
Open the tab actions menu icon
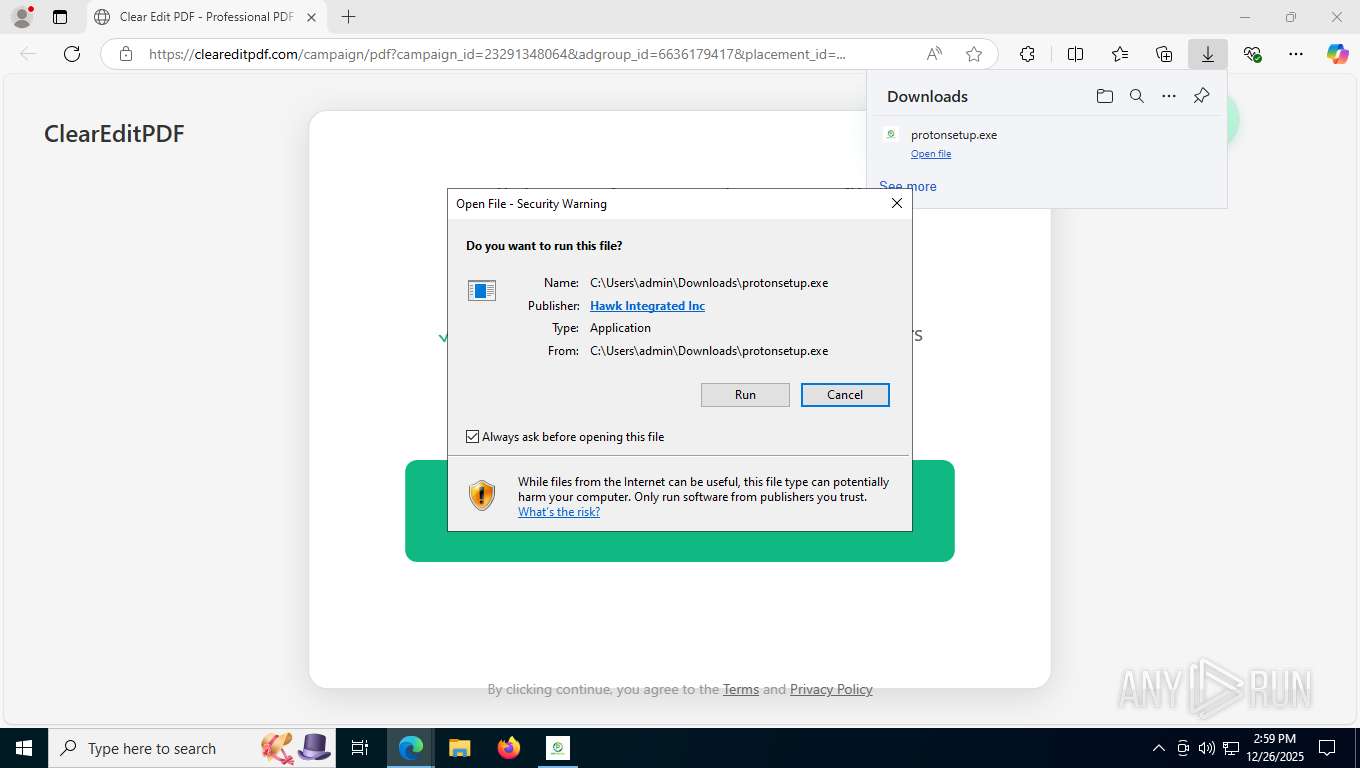pyautogui.click(x=60, y=17)
